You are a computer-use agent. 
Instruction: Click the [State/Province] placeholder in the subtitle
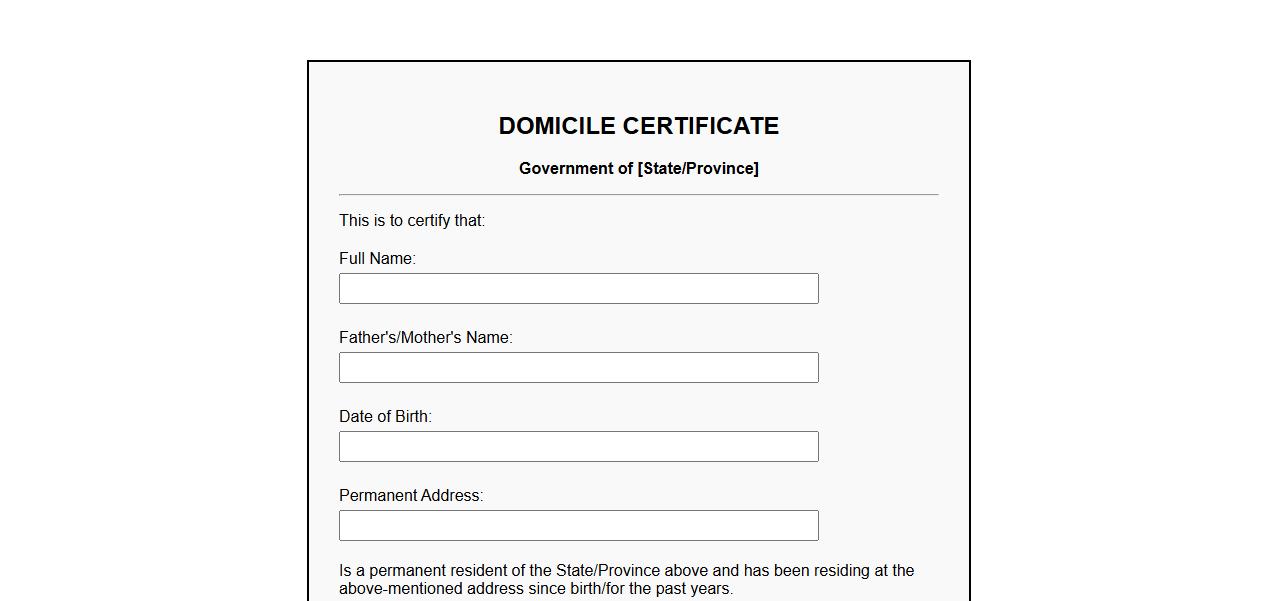tap(698, 168)
